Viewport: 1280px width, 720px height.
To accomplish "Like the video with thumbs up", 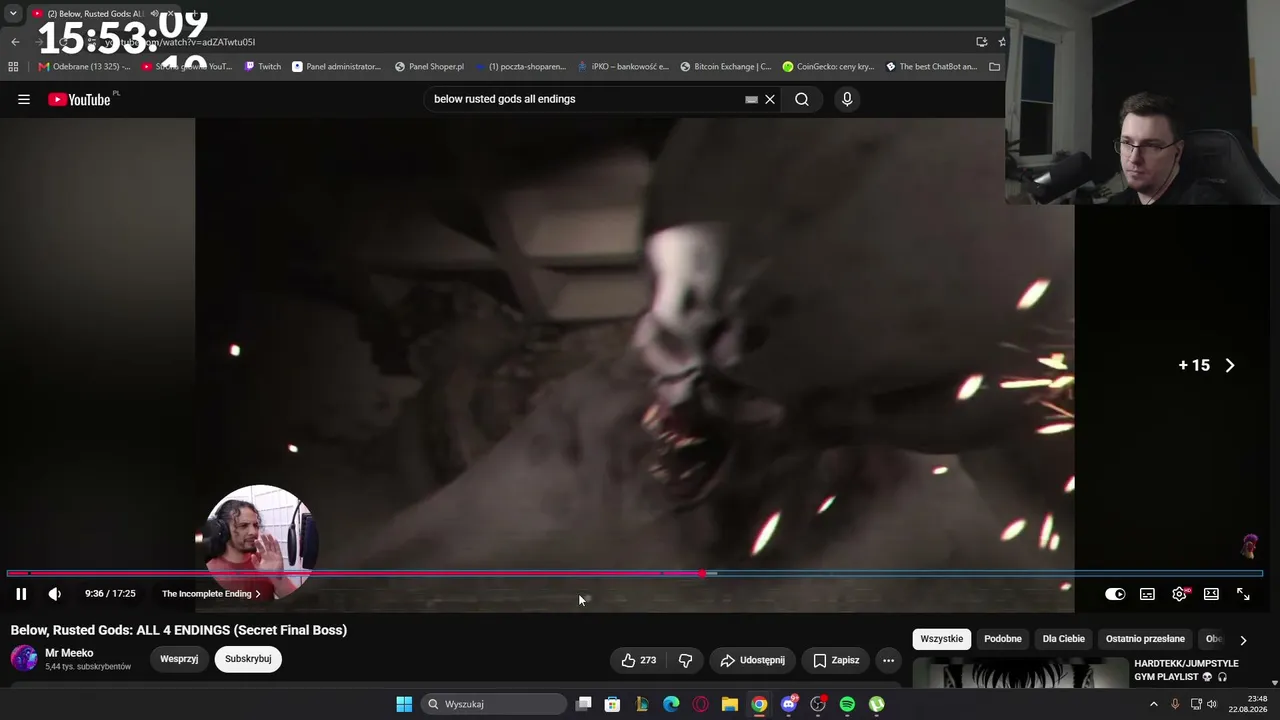I will [x=639, y=660].
